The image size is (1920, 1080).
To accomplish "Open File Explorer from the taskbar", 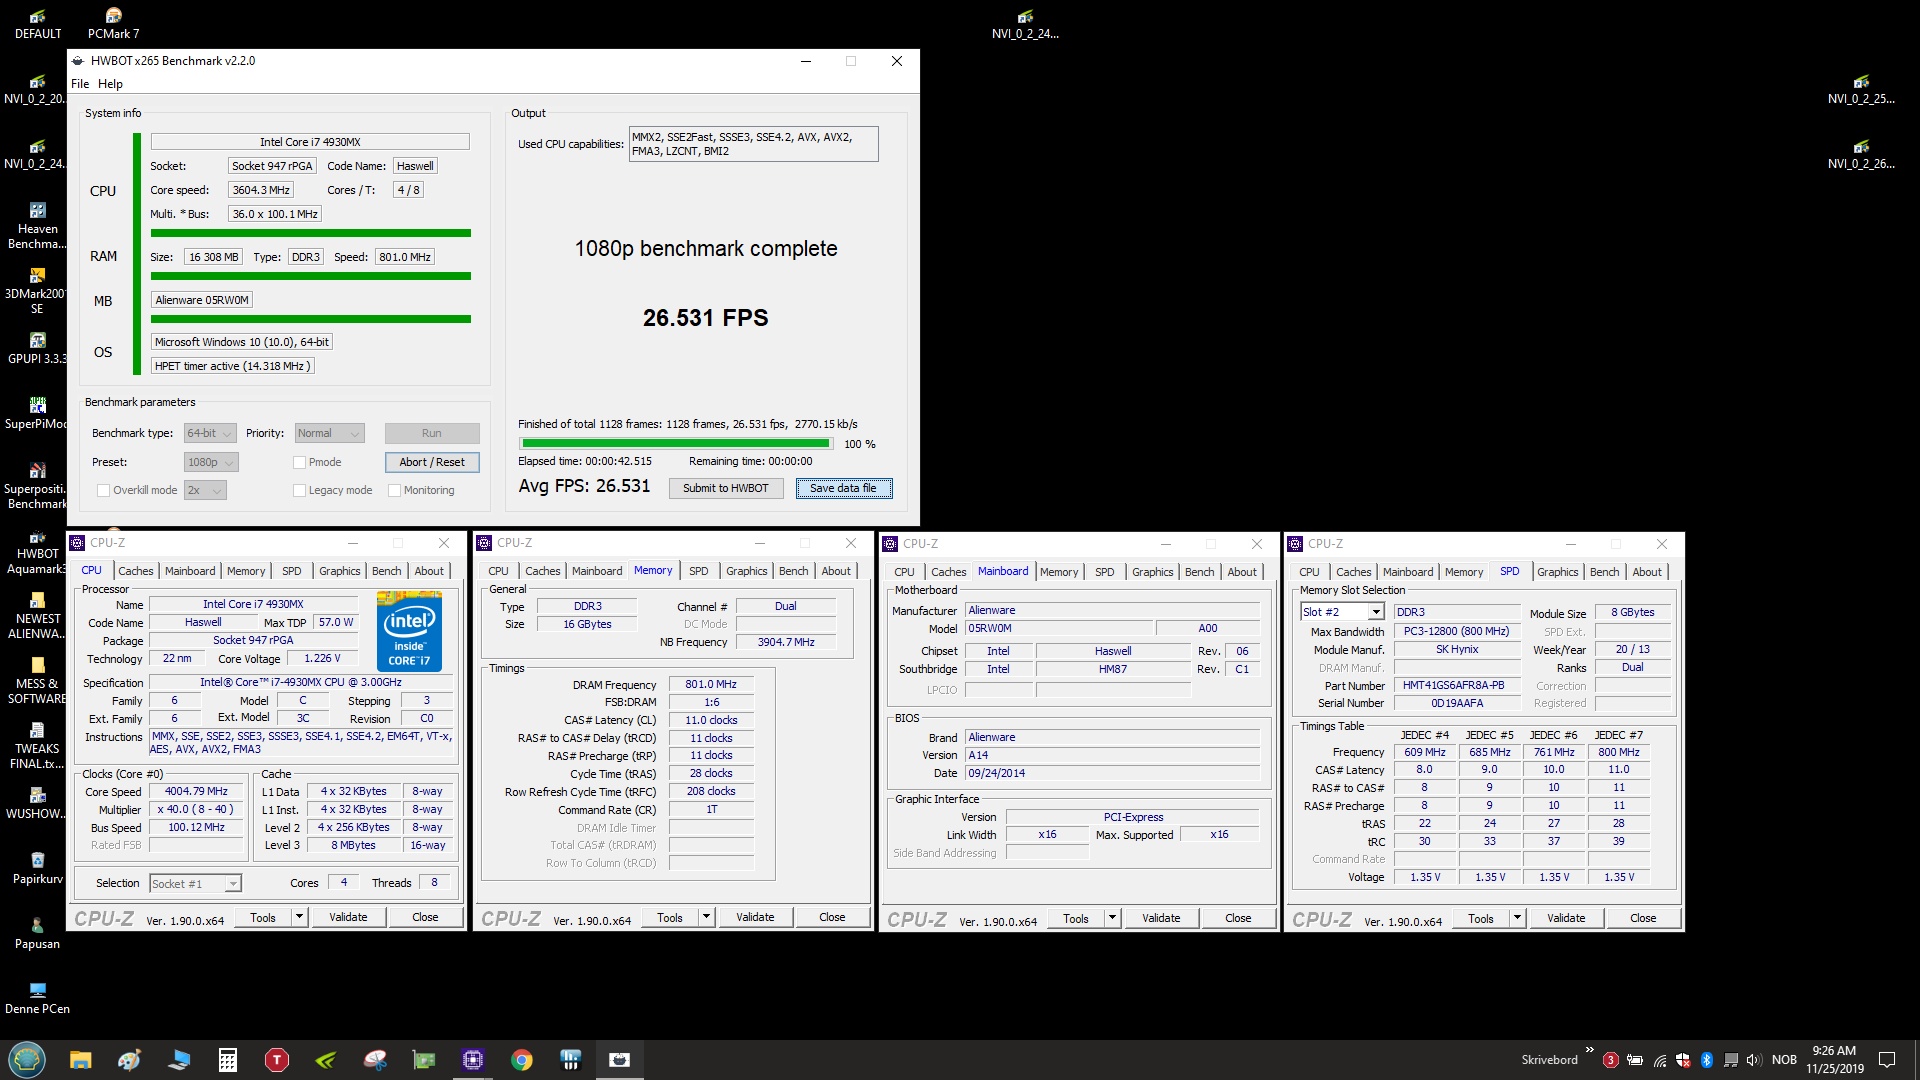I will (x=81, y=1060).
